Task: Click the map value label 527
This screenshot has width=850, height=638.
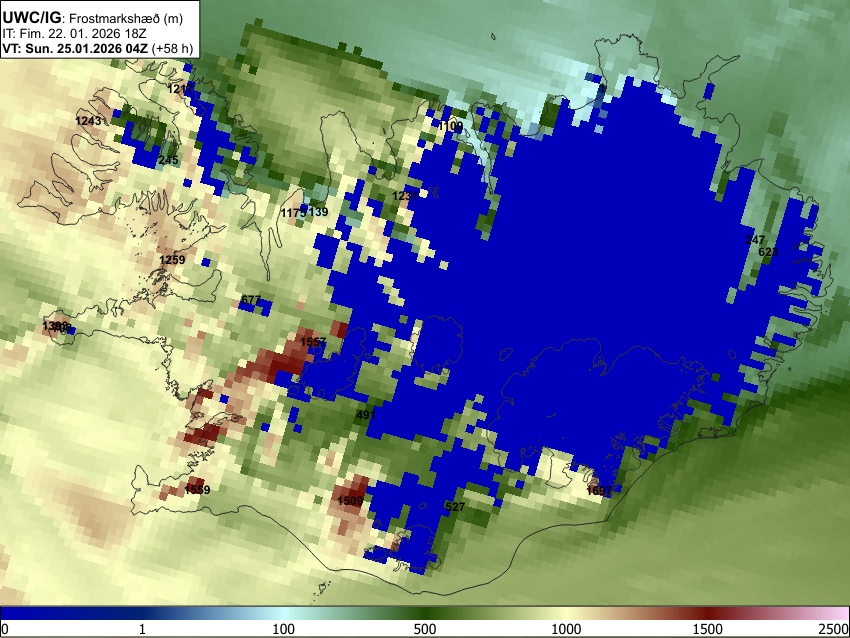Action: tap(455, 507)
